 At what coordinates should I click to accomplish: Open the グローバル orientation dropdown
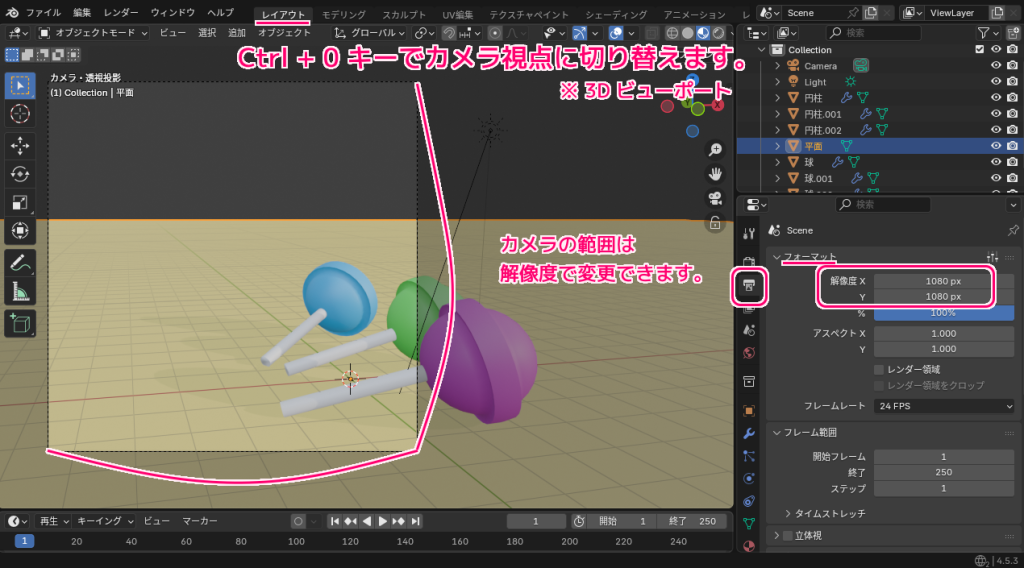coord(370,33)
